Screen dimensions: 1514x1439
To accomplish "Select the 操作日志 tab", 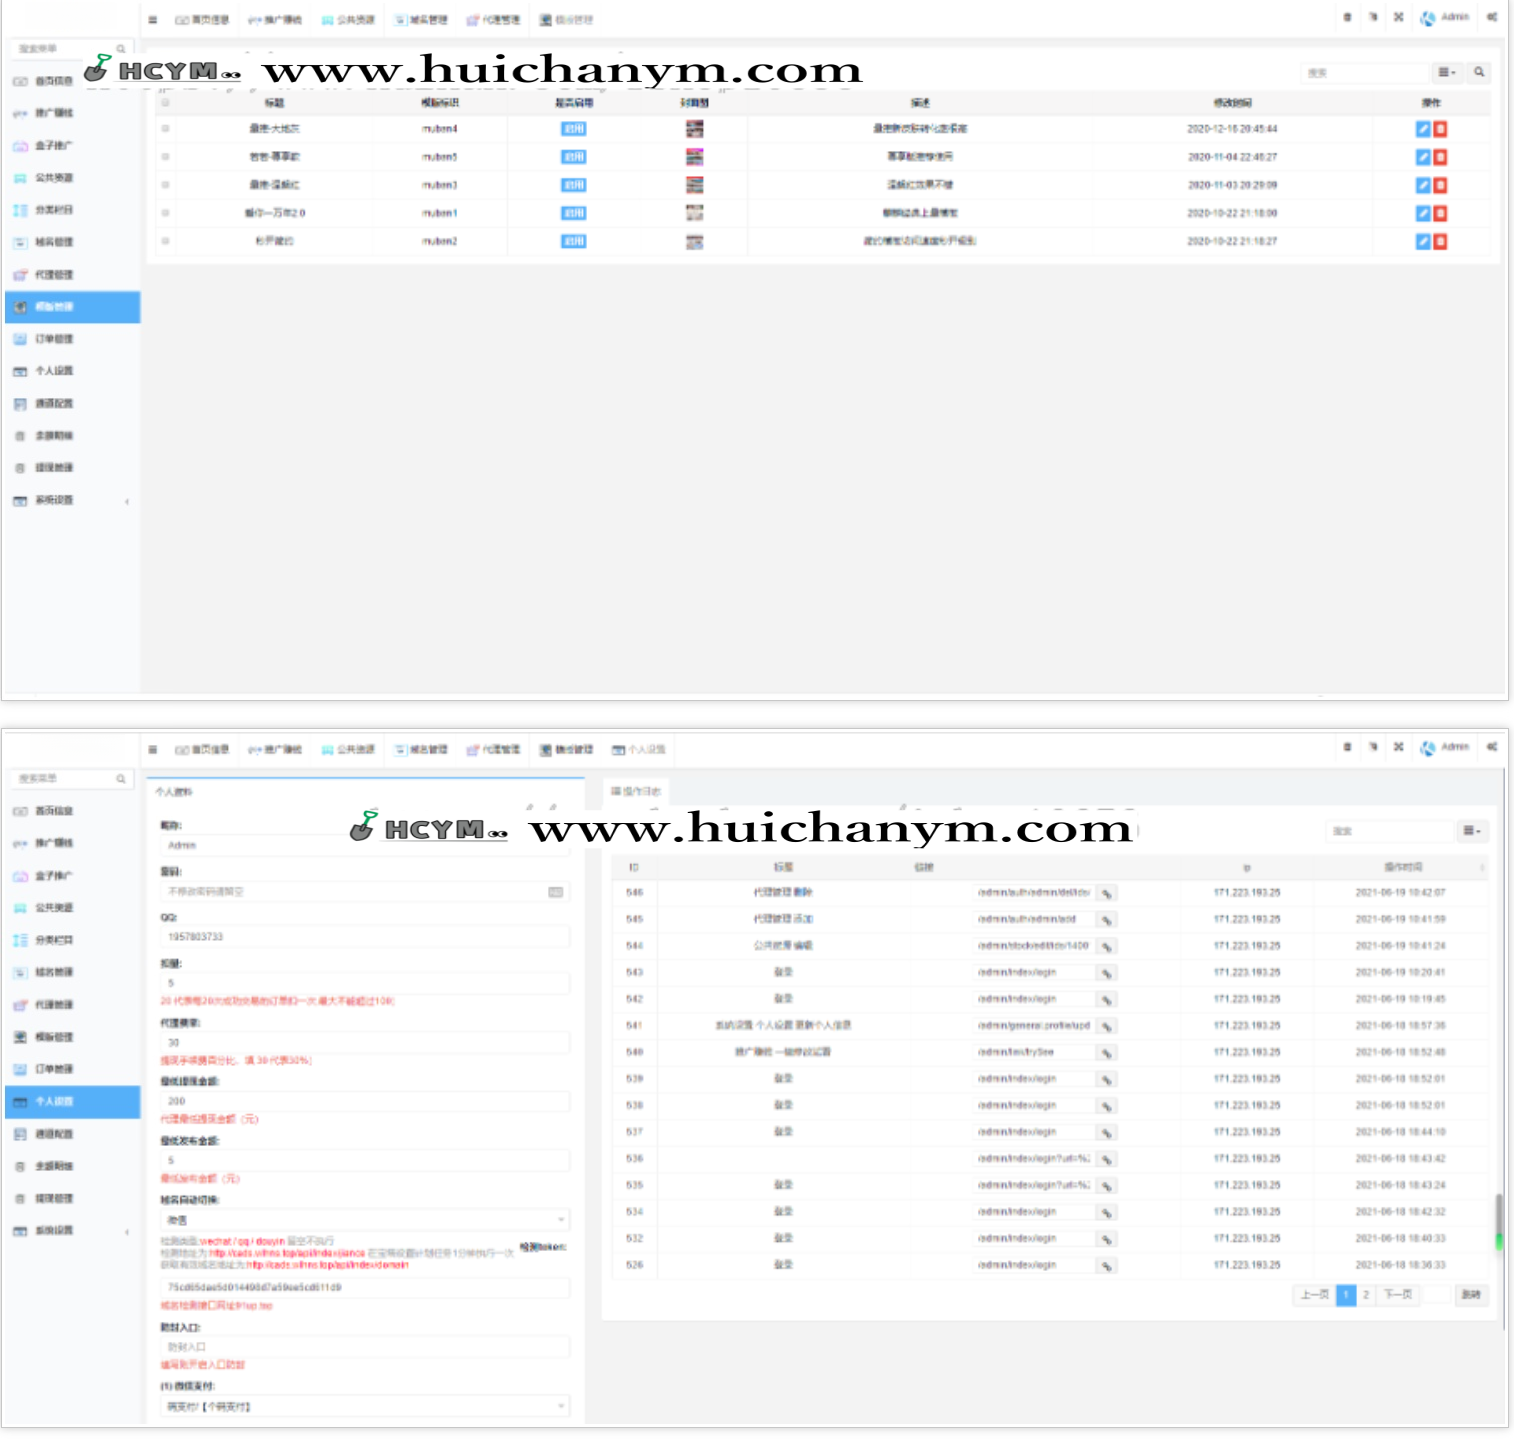I will (636, 791).
